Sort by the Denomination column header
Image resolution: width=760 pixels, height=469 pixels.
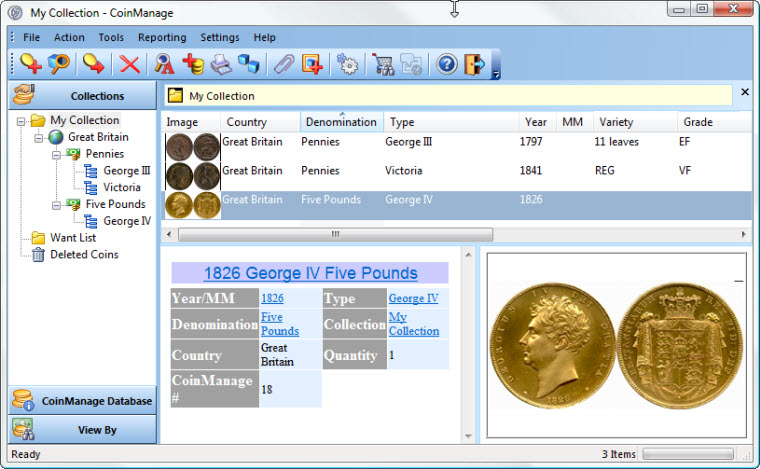pyautogui.click(x=342, y=122)
